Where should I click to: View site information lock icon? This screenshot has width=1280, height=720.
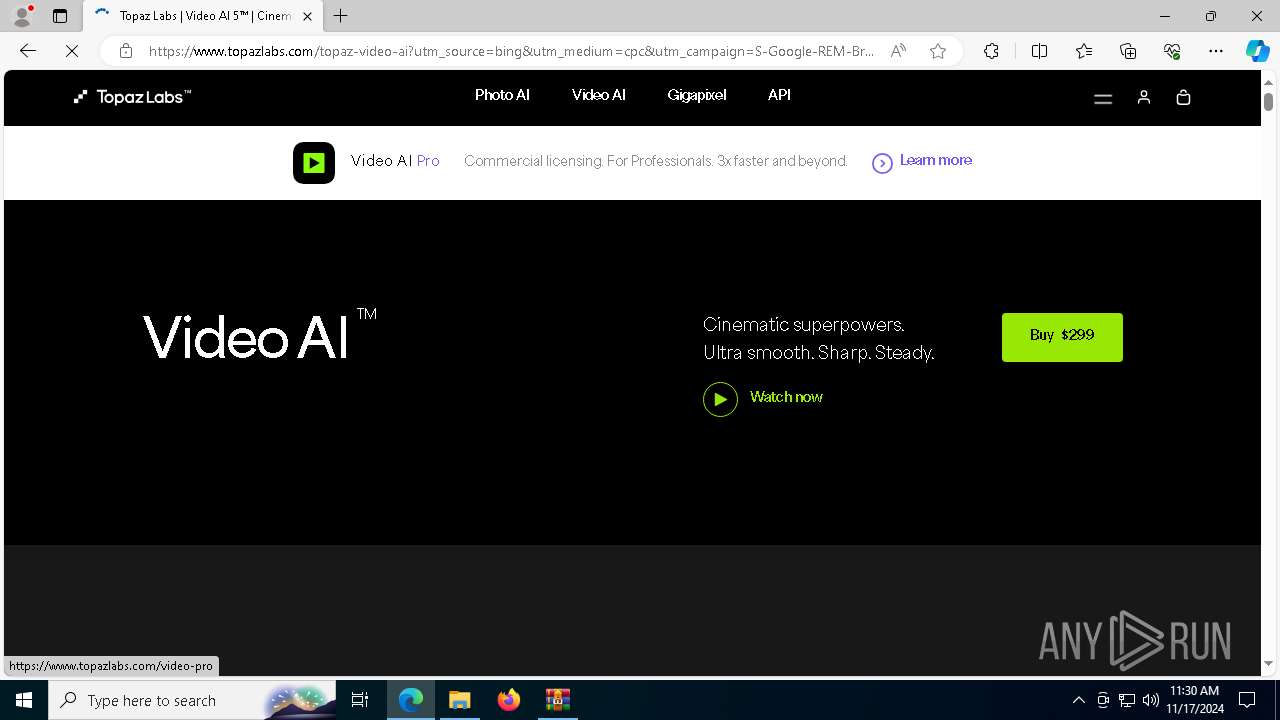click(x=125, y=51)
